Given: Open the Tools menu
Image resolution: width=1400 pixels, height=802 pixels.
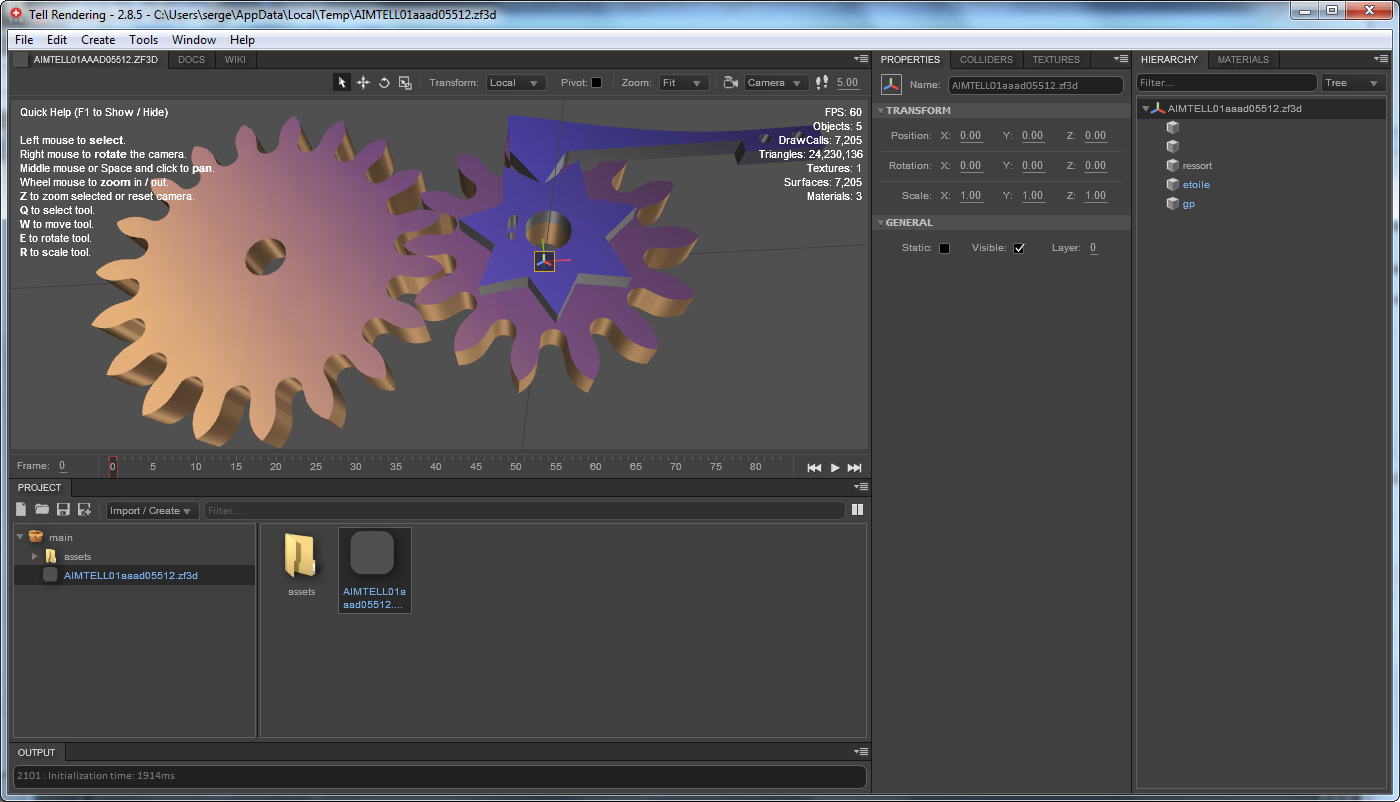Looking at the screenshot, I should click(x=143, y=40).
